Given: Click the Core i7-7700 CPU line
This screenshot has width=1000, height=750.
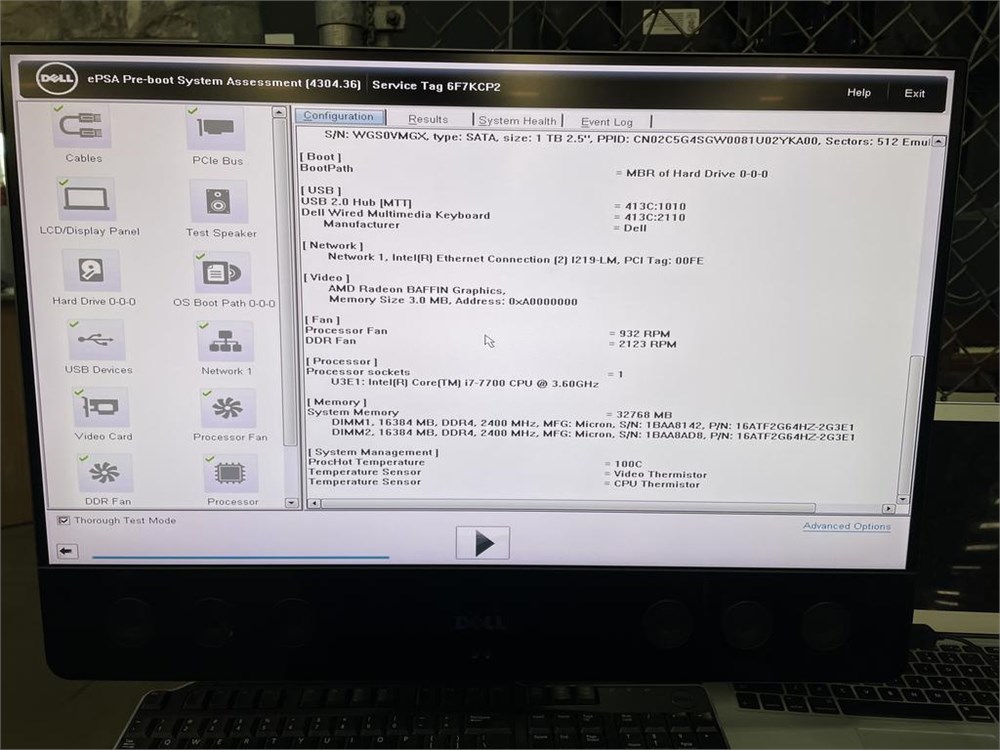Looking at the screenshot, I should point(464,383).
